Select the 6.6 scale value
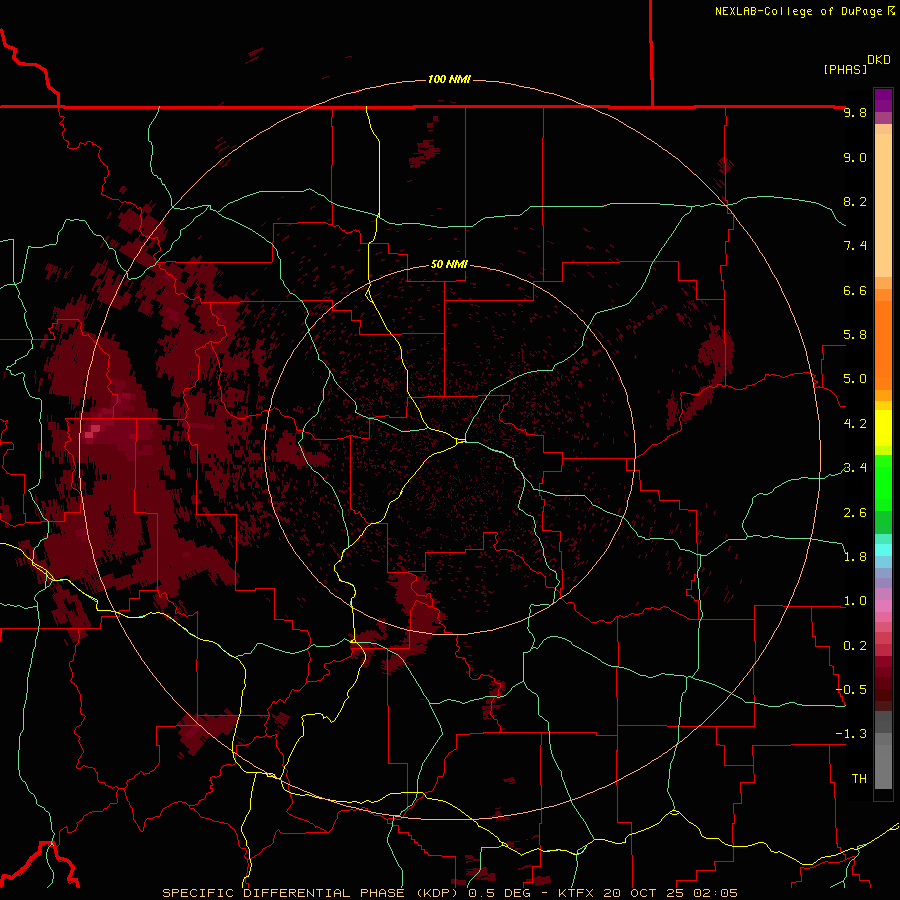 tap(855, 290)
